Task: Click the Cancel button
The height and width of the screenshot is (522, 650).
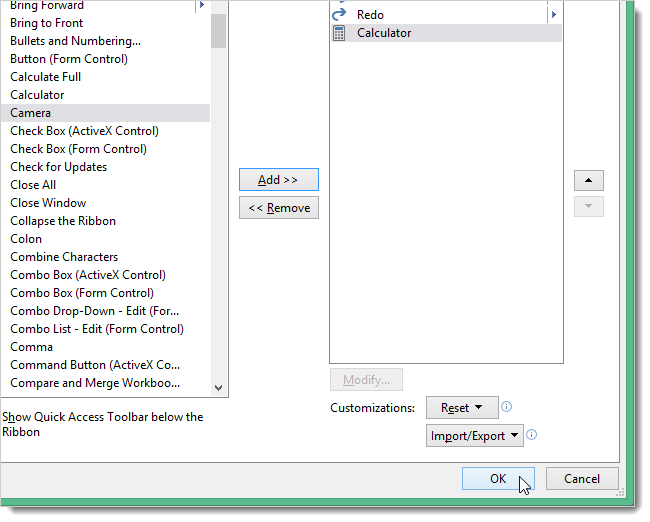Action: (x=582, y=478)
